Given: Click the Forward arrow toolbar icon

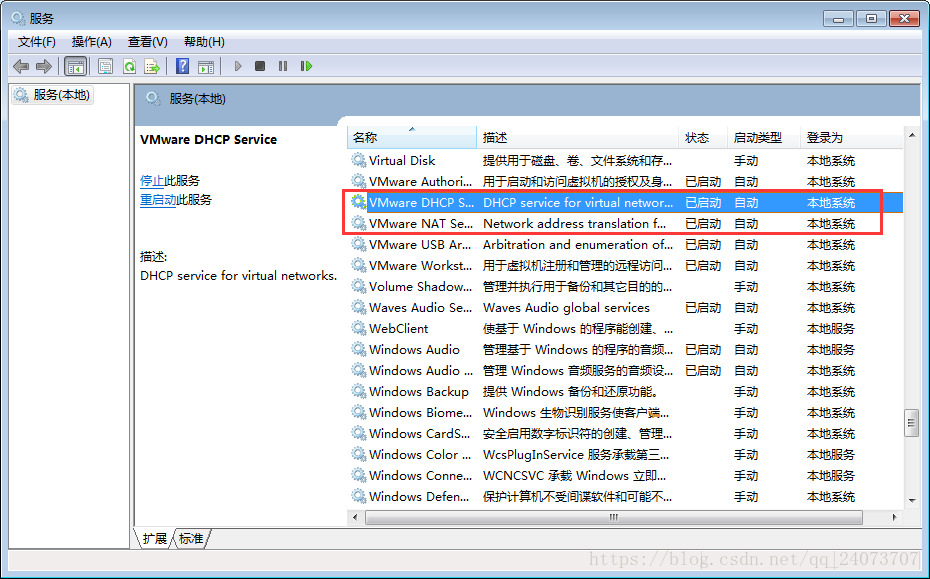Looking at the screenshot, I should (x=43, y=66).
